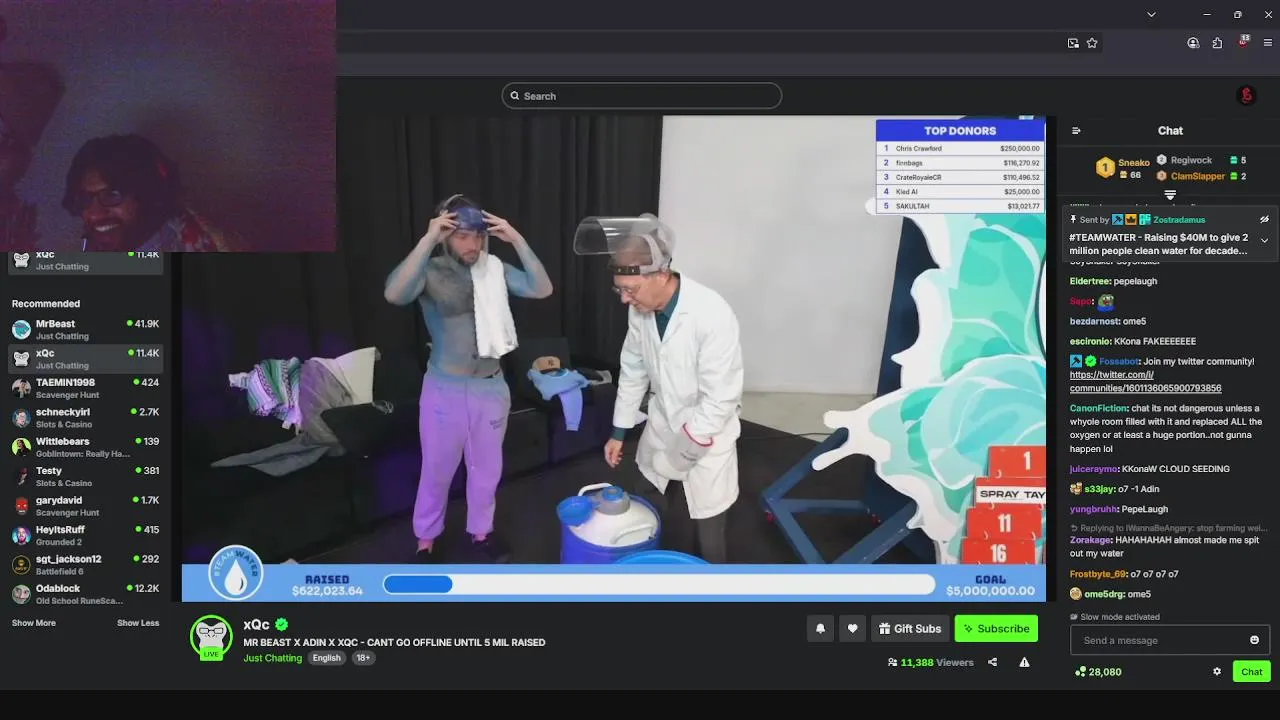Open the Gift Subs dialog
The width and height of the screenshot is (1280, 720).
[x=910, y=629]
